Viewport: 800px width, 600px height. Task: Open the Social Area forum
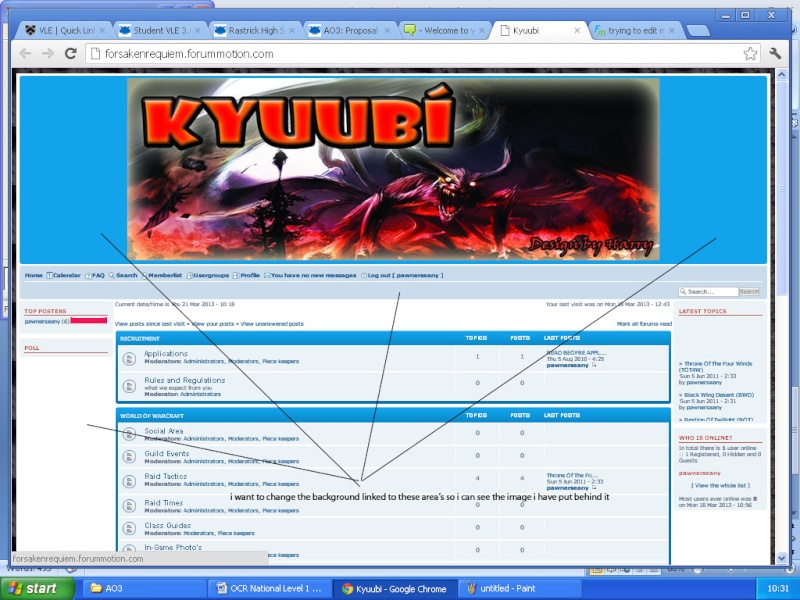click(164, 431)
